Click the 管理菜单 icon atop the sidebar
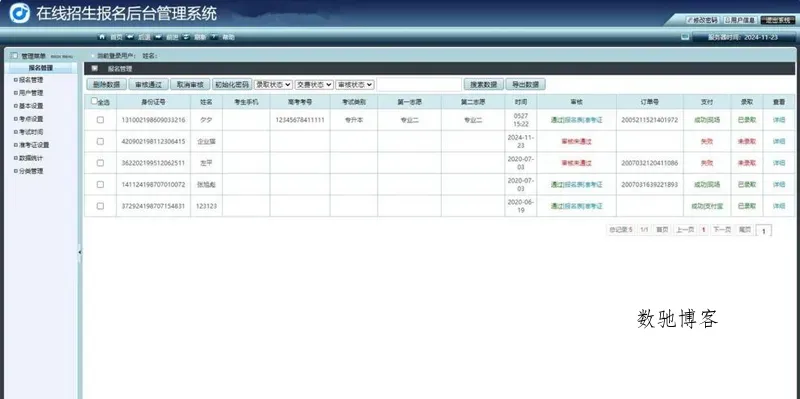This screenshot has width=800, height=399. (x=14, y=56)
